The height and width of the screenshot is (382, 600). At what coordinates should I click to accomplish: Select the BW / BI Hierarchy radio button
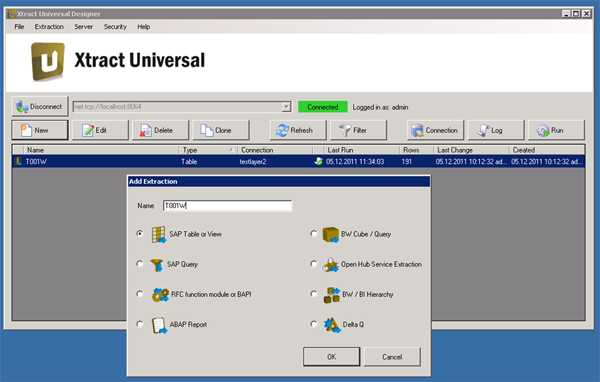[314, 294]
